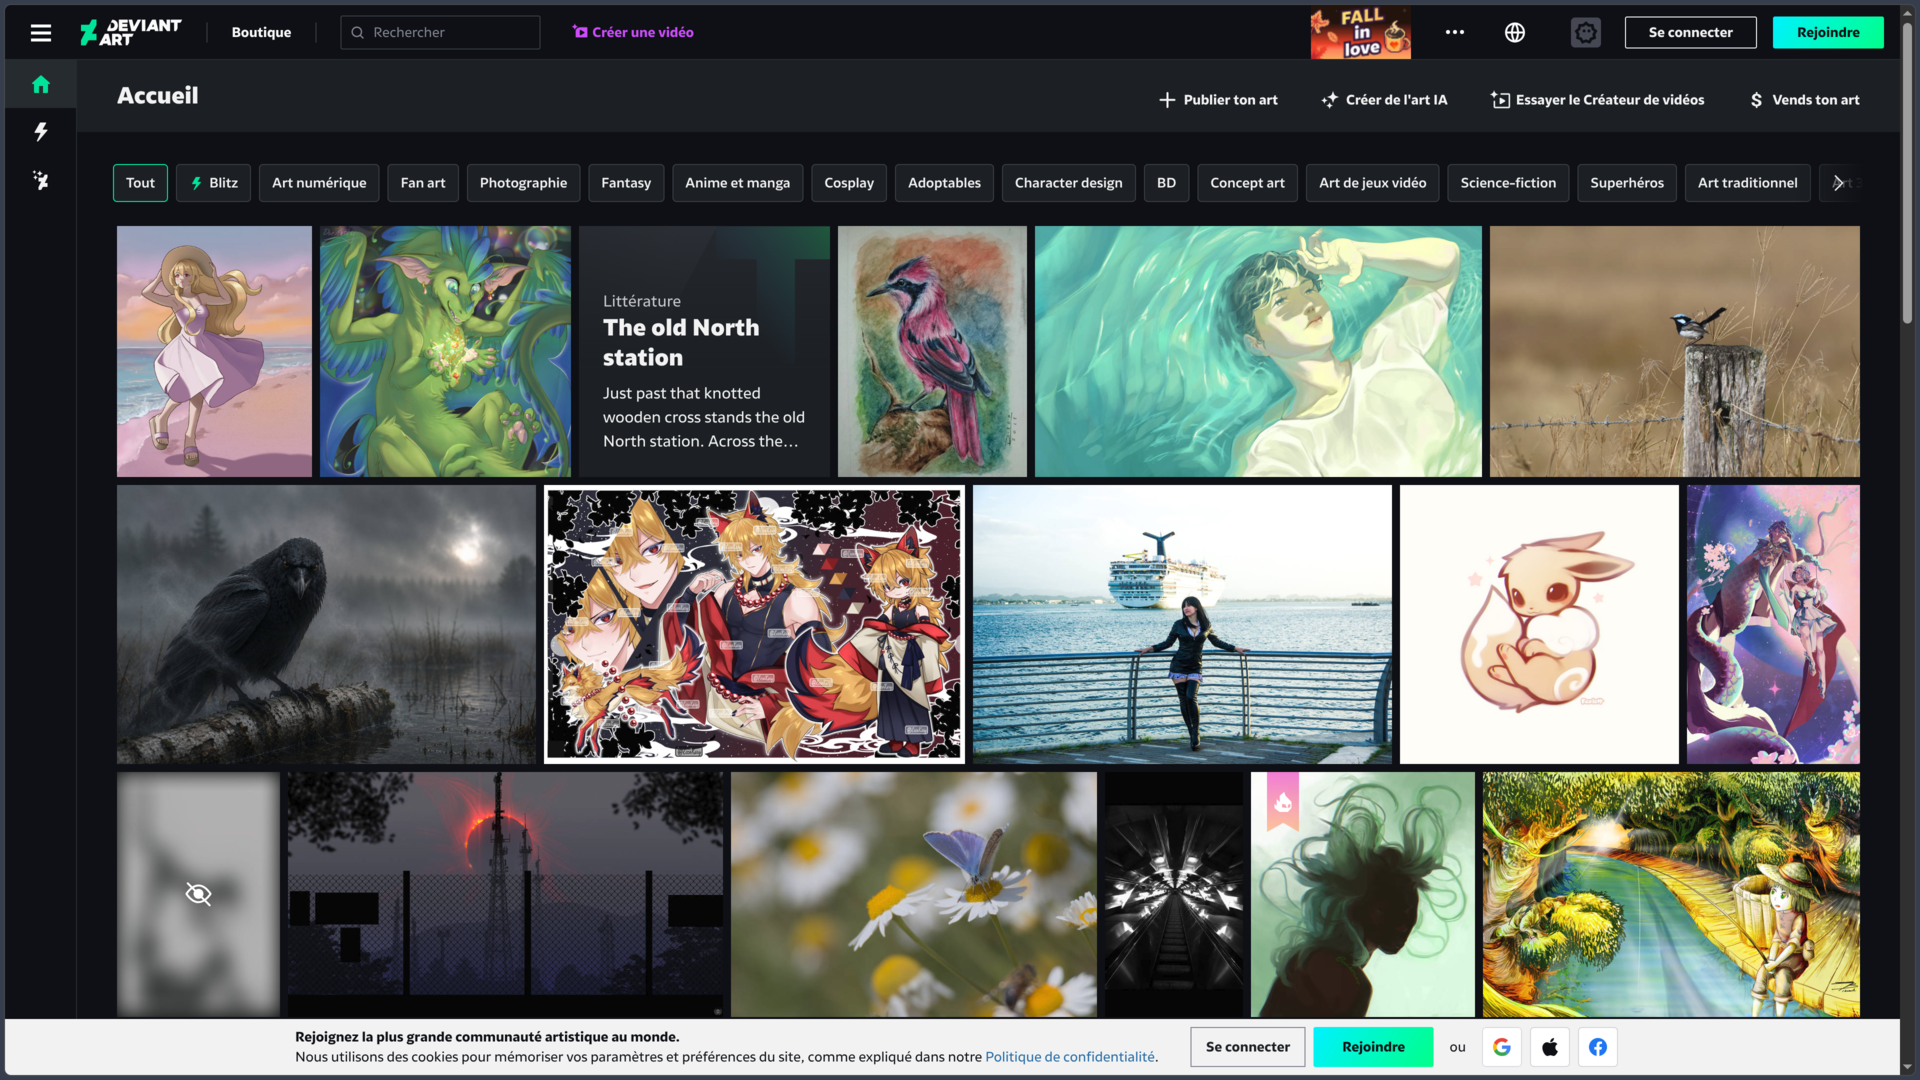
Task: Click the Fall in Love banner
Action: click(1360, 33)
